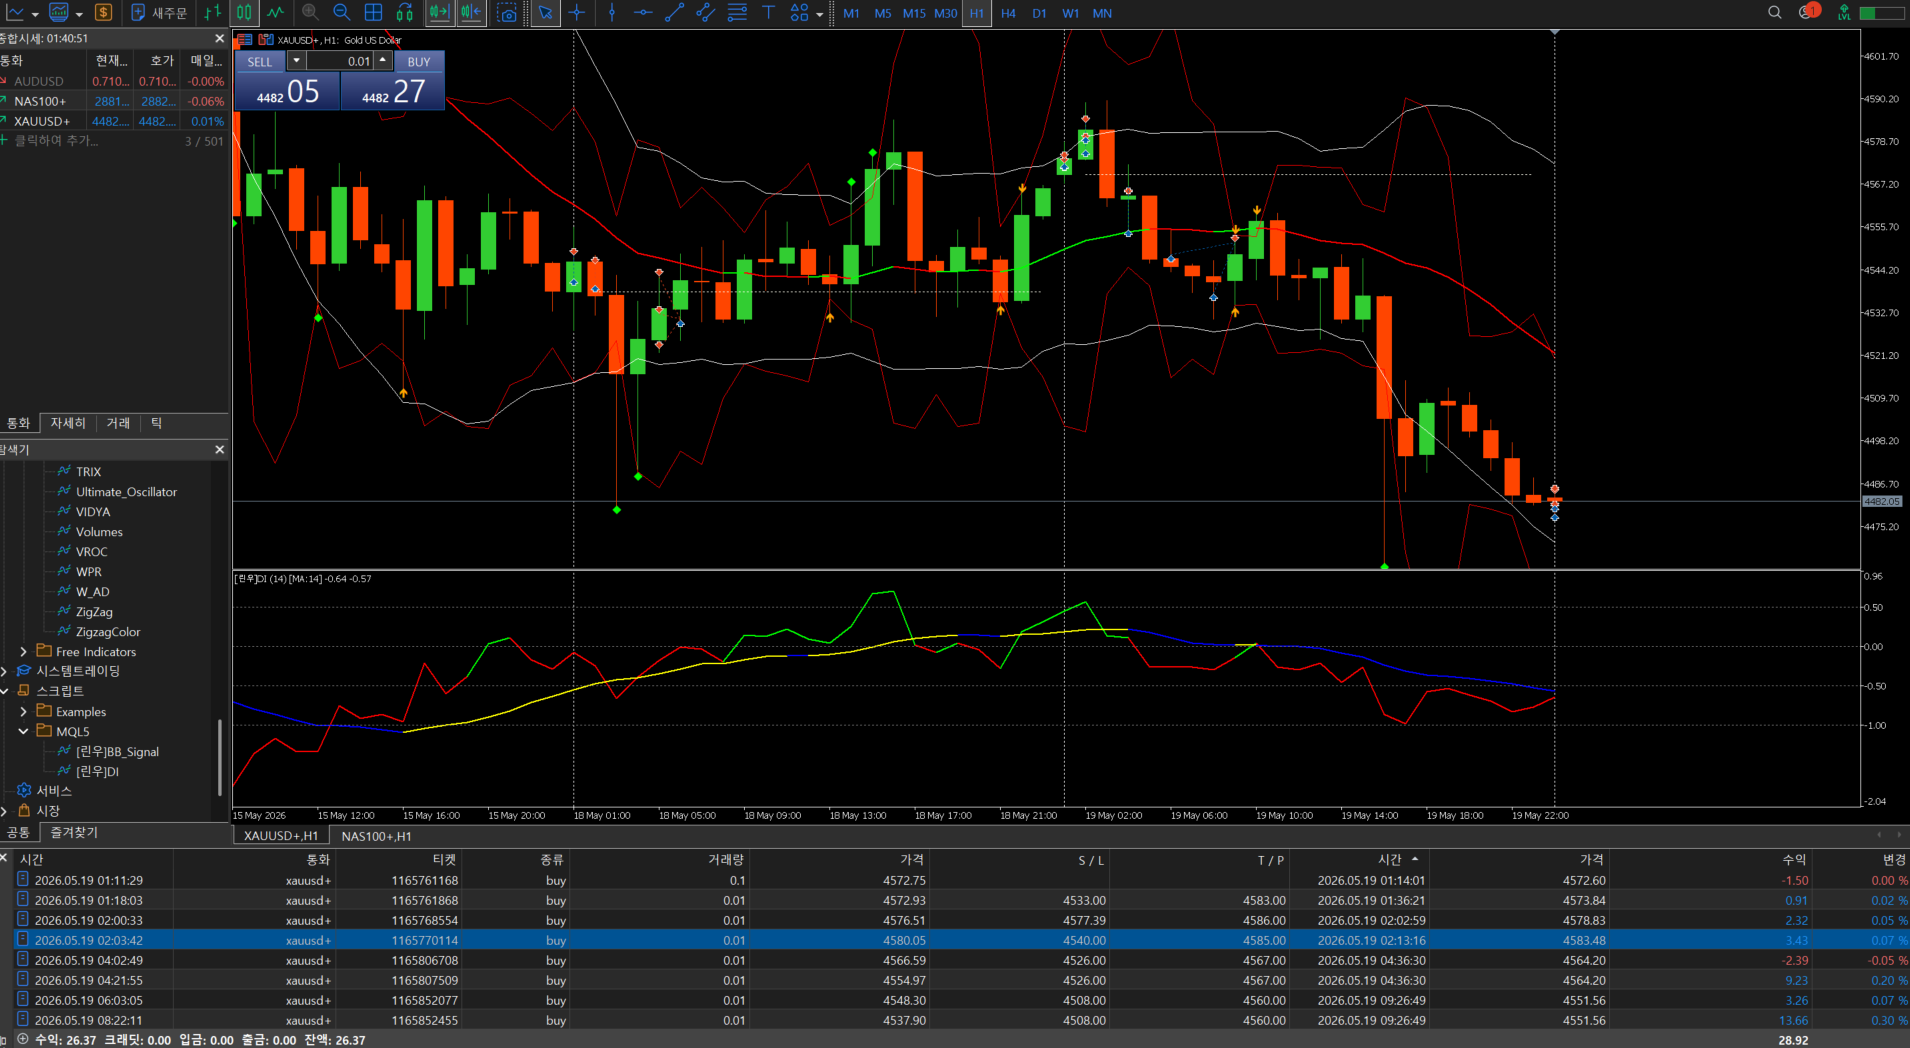Click the navigator panel vertical scrollbar

pos(219,757)
